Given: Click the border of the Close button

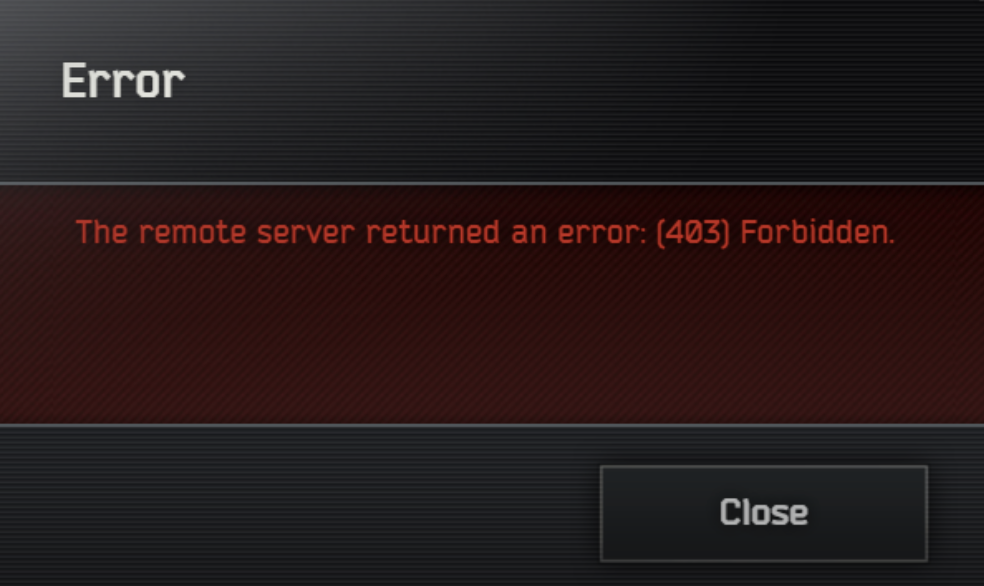Looking at the screenshot, I should tap(764, 467).
